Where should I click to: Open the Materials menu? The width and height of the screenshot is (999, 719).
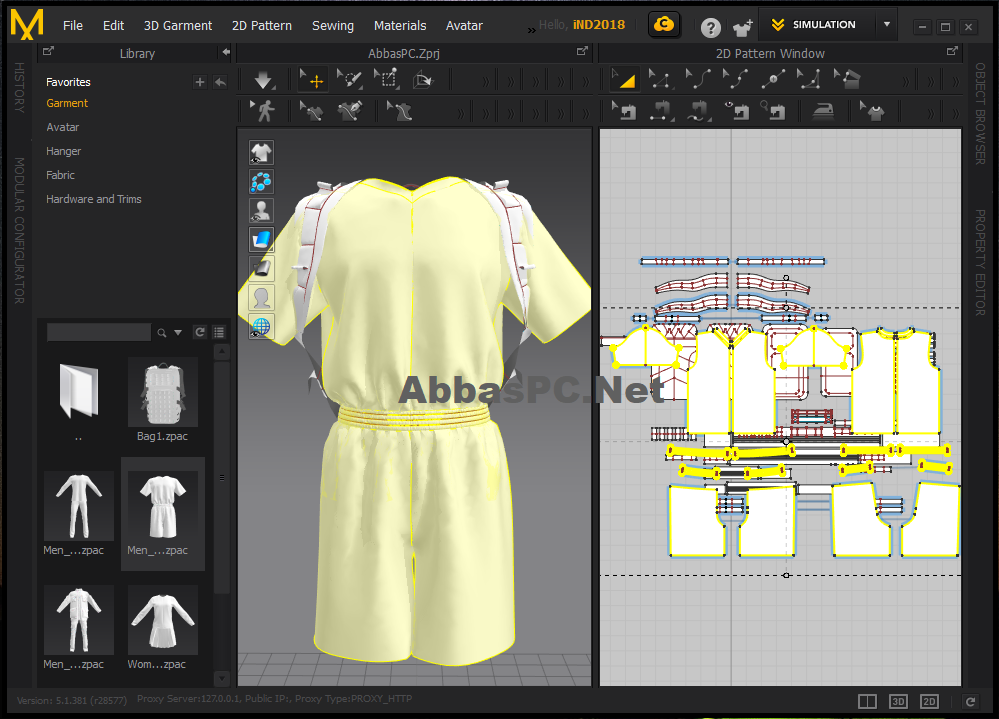(400, 25)
